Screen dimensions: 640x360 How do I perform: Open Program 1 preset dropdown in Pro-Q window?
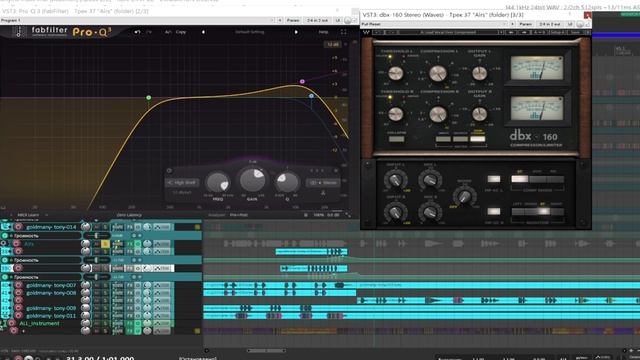click(137, 20)
